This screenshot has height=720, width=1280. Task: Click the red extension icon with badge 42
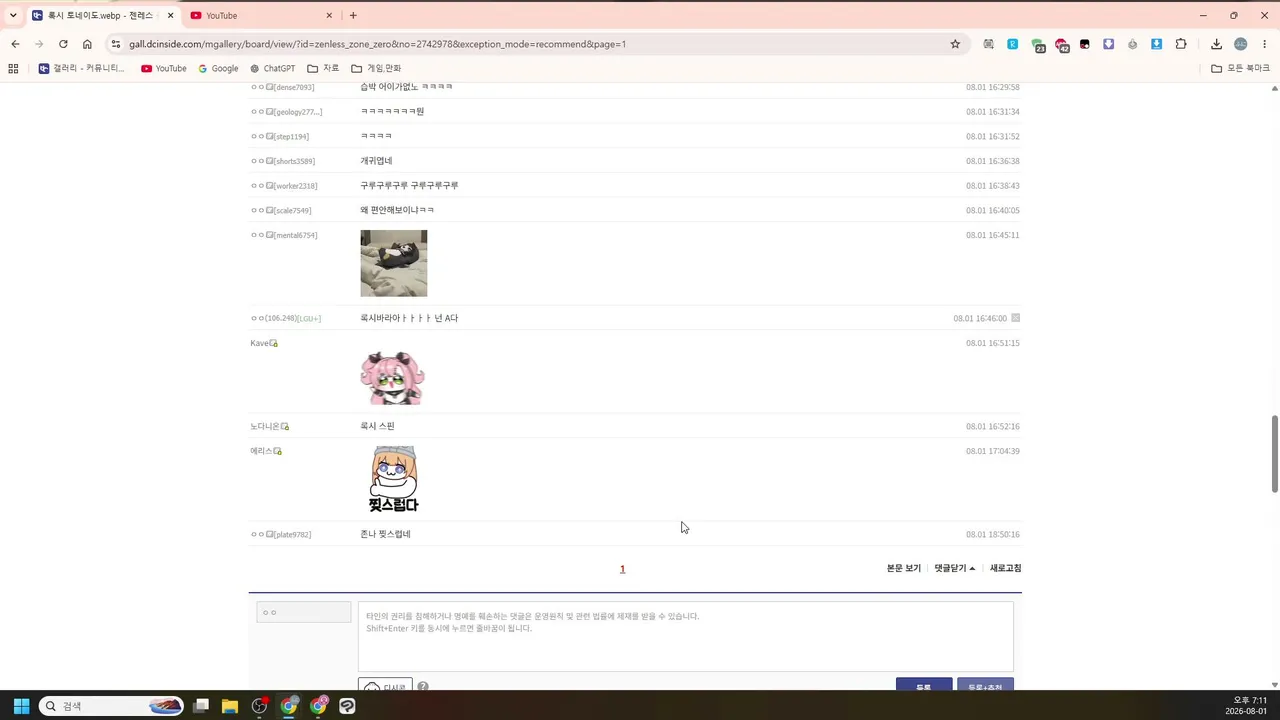click(1061, 45)
